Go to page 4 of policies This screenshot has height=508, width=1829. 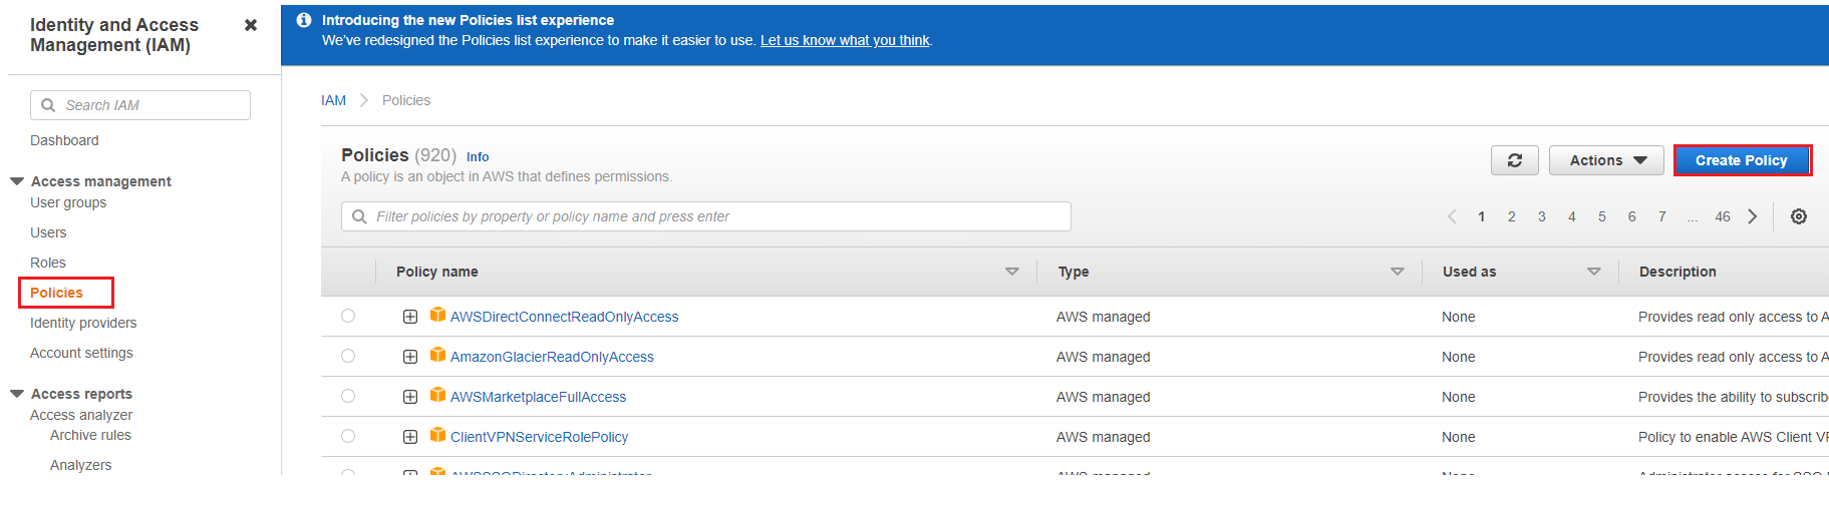pos(1572,217)
